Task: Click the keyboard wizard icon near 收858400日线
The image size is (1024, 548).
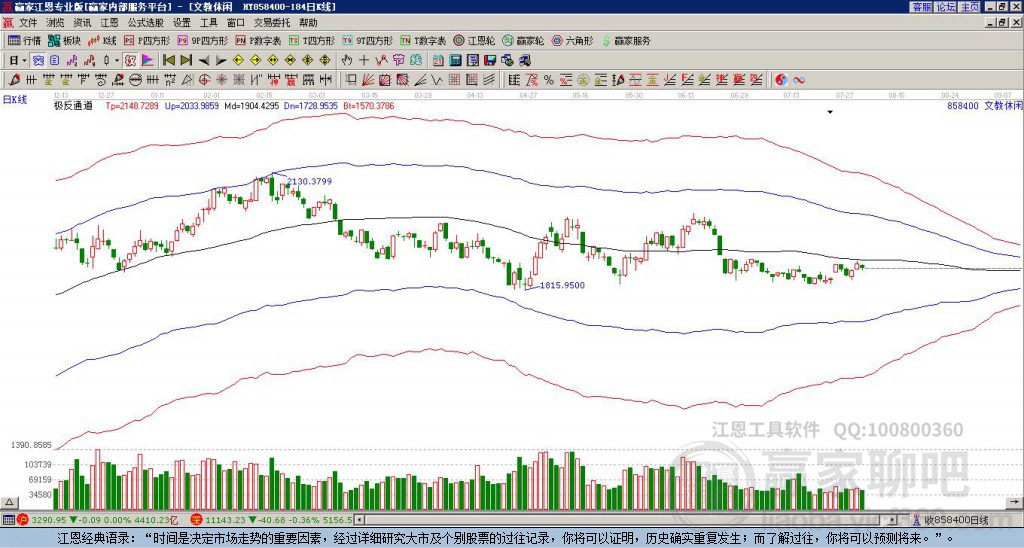Action: coord(917,520)
